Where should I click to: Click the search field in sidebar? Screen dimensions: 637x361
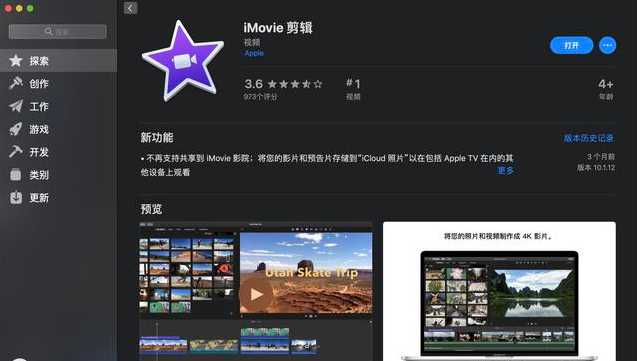pos(58,32)
